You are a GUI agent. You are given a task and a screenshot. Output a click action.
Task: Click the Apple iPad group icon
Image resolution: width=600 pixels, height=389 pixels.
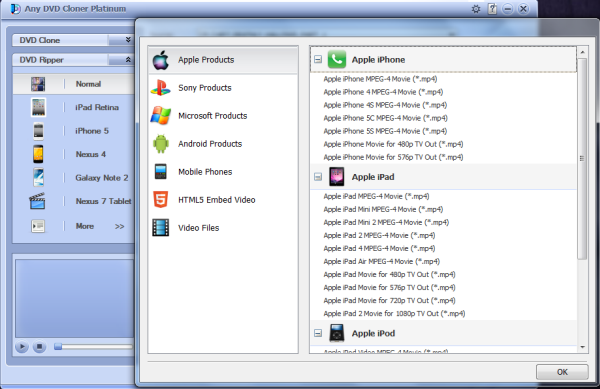(x=337, y=177)
